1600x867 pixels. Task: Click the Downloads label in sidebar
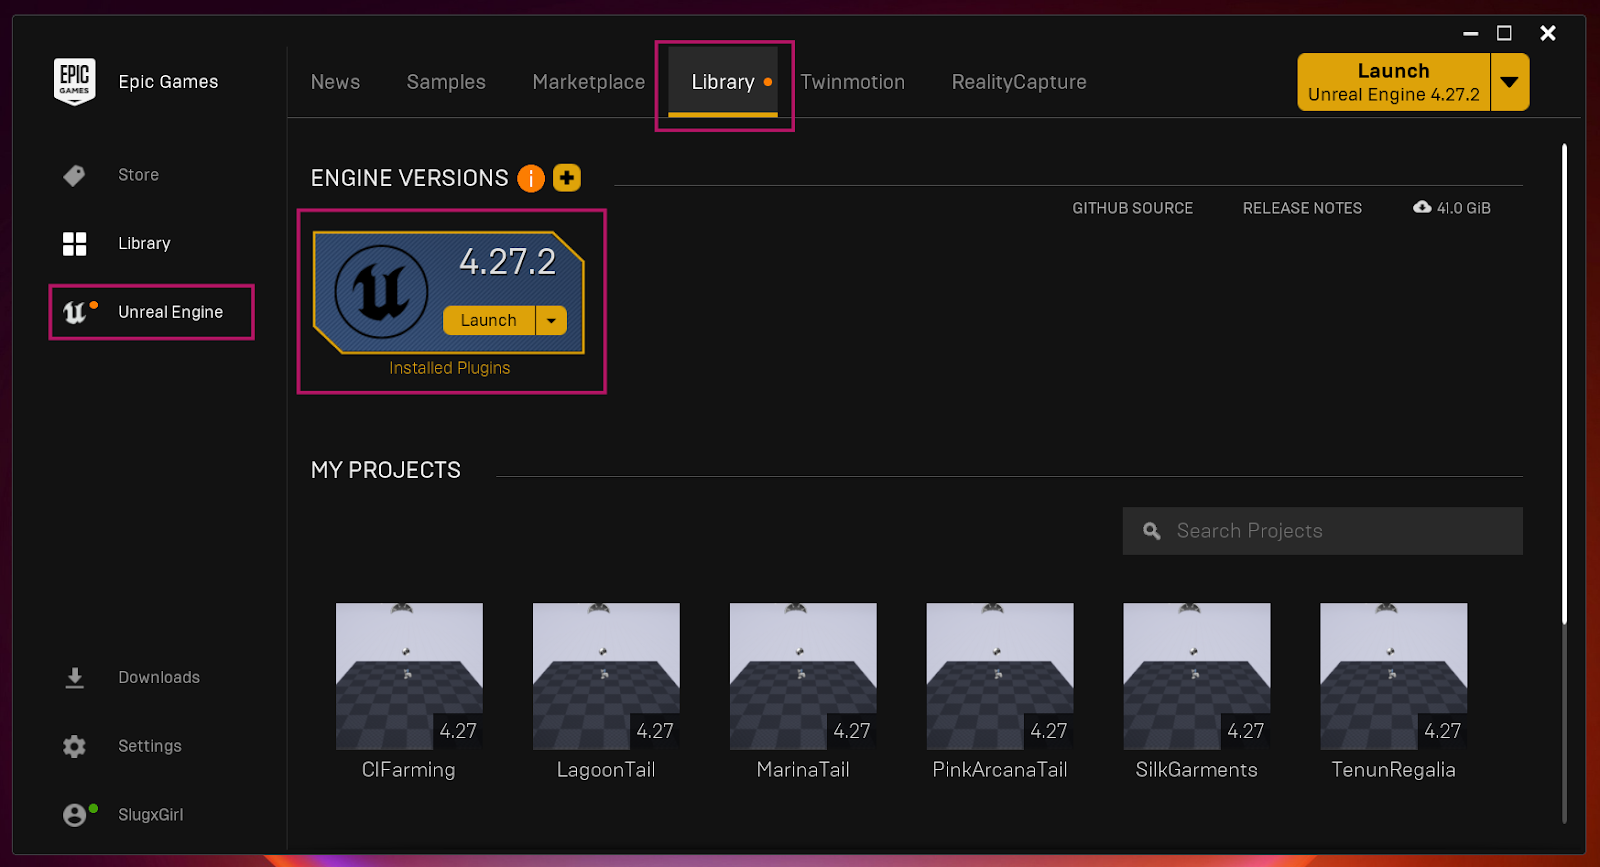tap(159, 677)
